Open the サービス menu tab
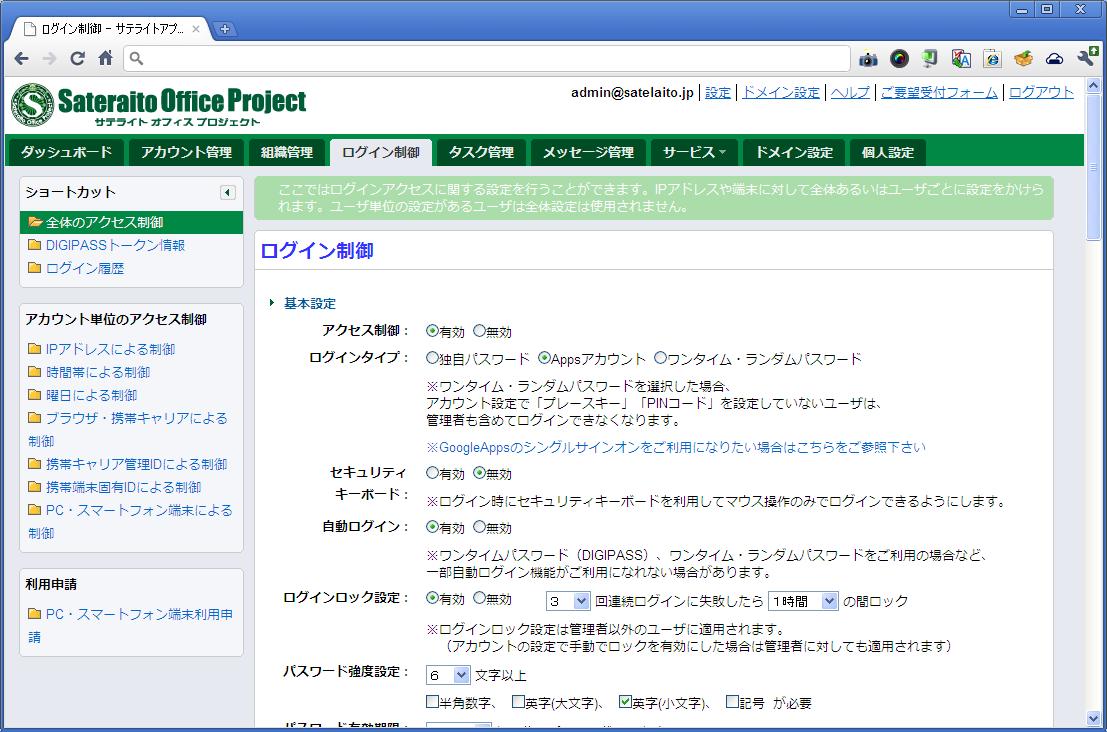Image resolution: width=1107 pixels, height=732 pixels. pos(694,152)
